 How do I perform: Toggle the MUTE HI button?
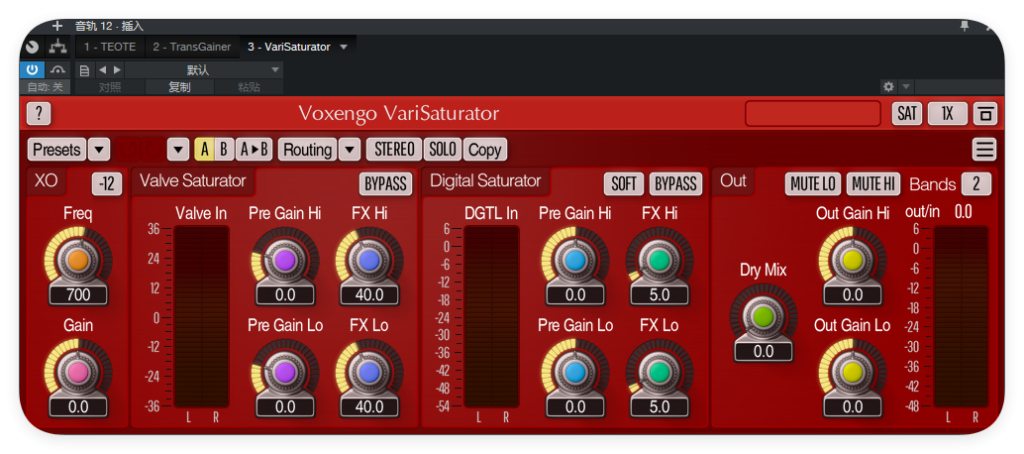pos(873,184)
